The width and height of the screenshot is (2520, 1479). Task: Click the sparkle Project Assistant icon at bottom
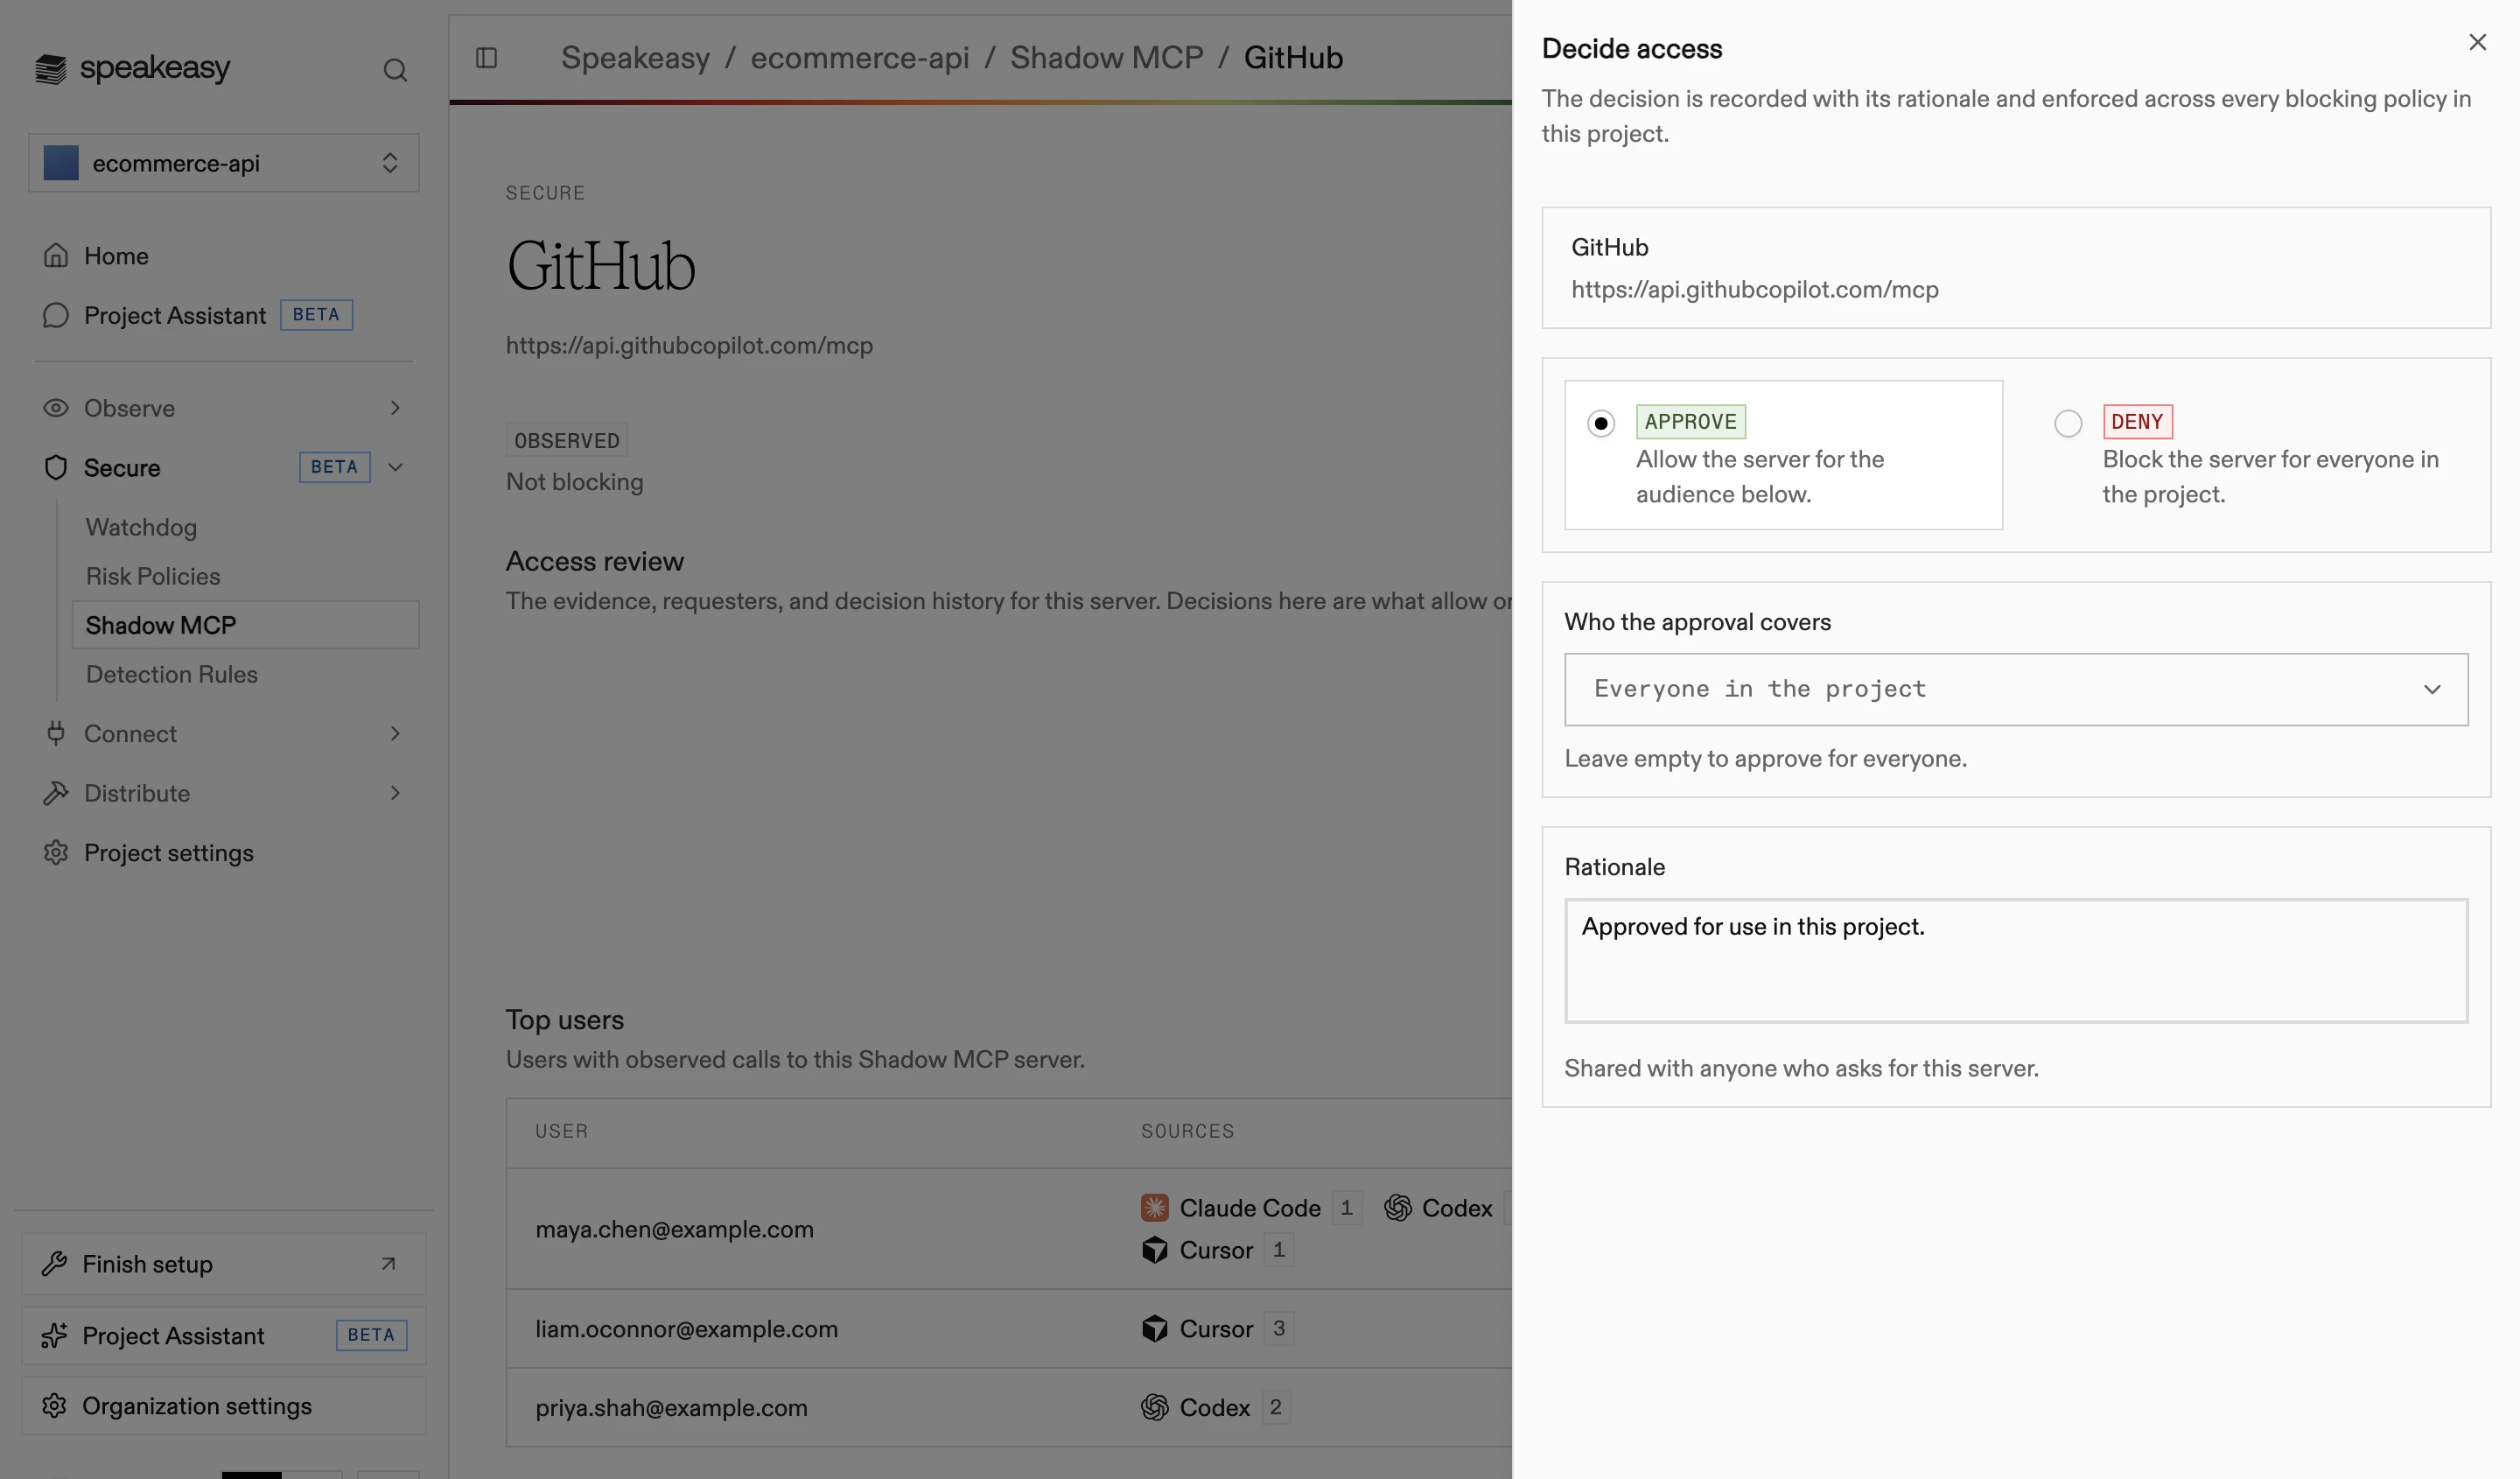click(x=54, y=1336)
